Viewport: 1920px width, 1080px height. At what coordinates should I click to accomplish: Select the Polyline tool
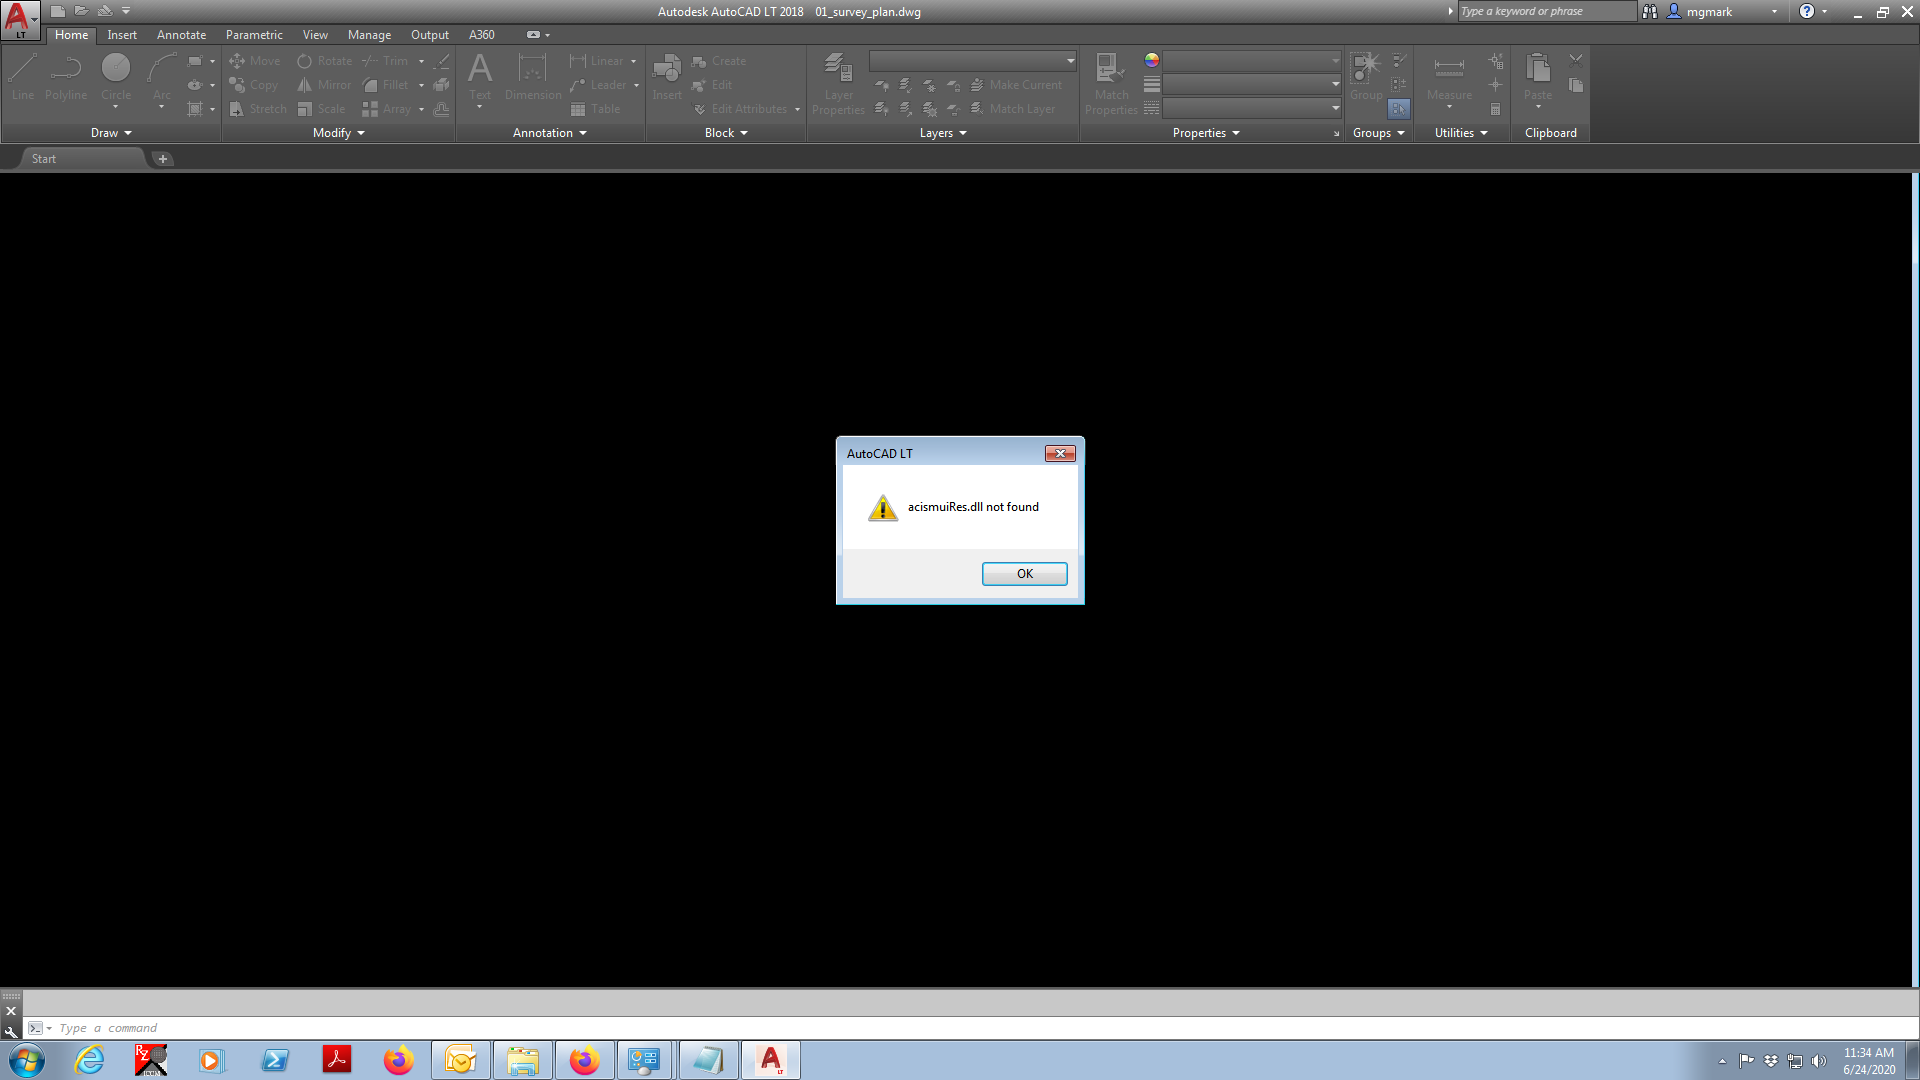point(66,77)
